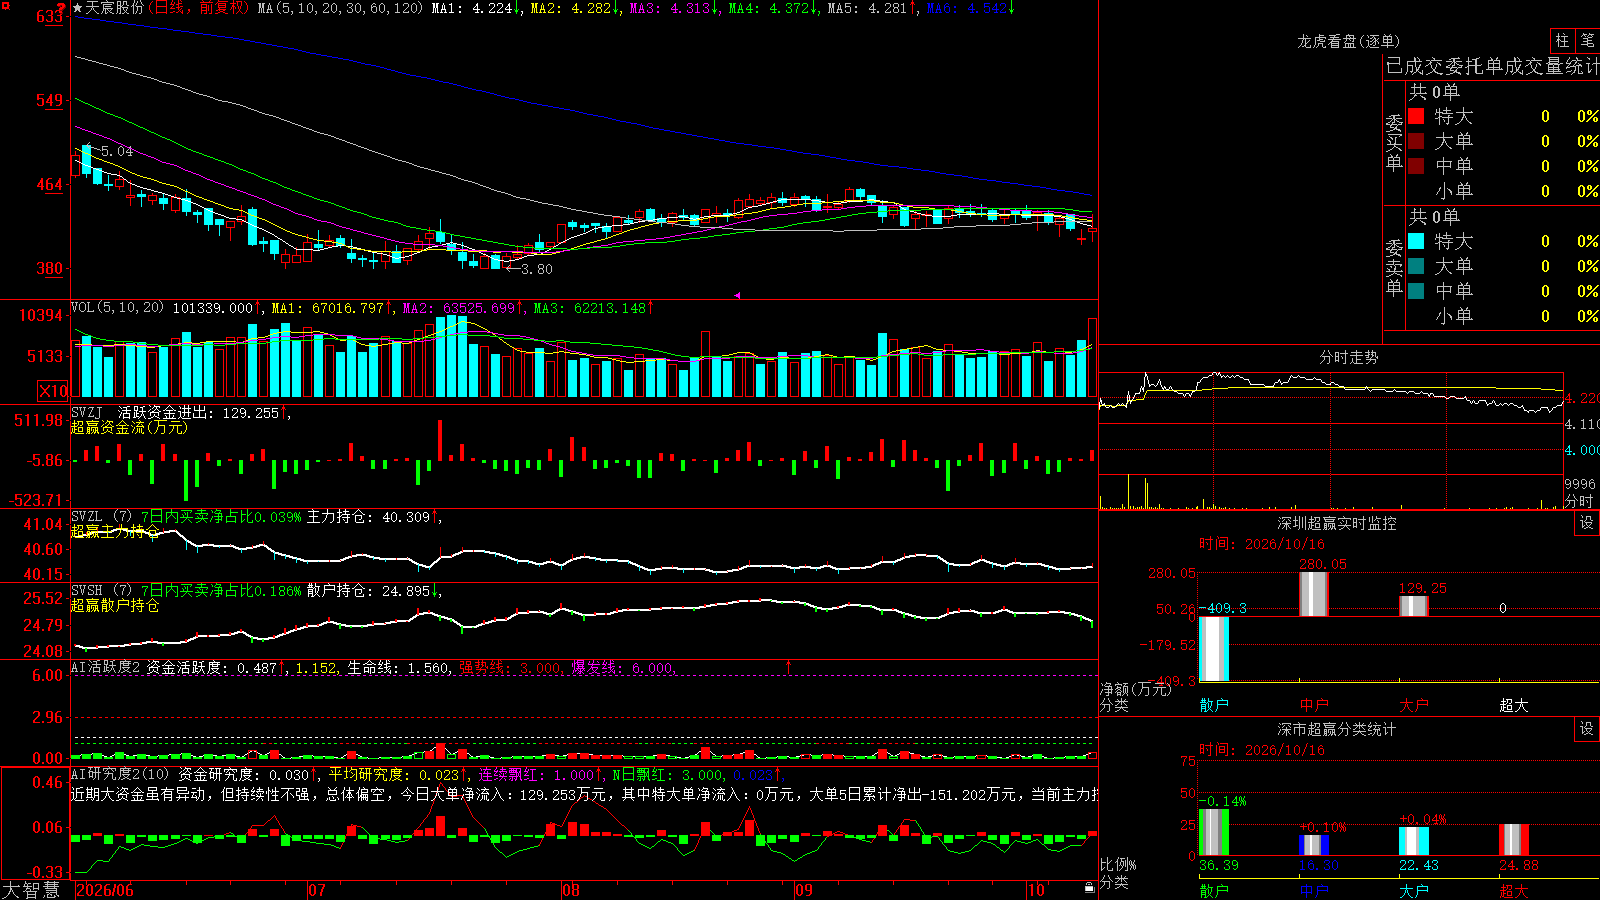Click the 大户 129.25 bar in 实时监控

point(1414,606)
